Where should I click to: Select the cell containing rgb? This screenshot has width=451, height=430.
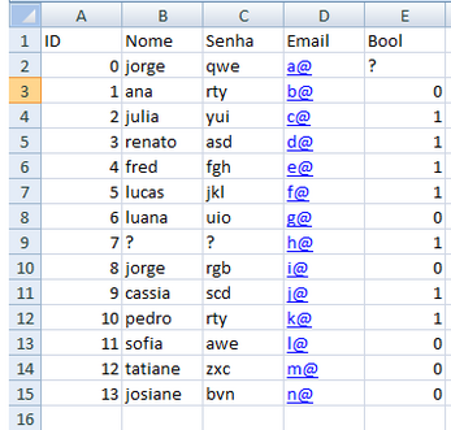[243, 267]
